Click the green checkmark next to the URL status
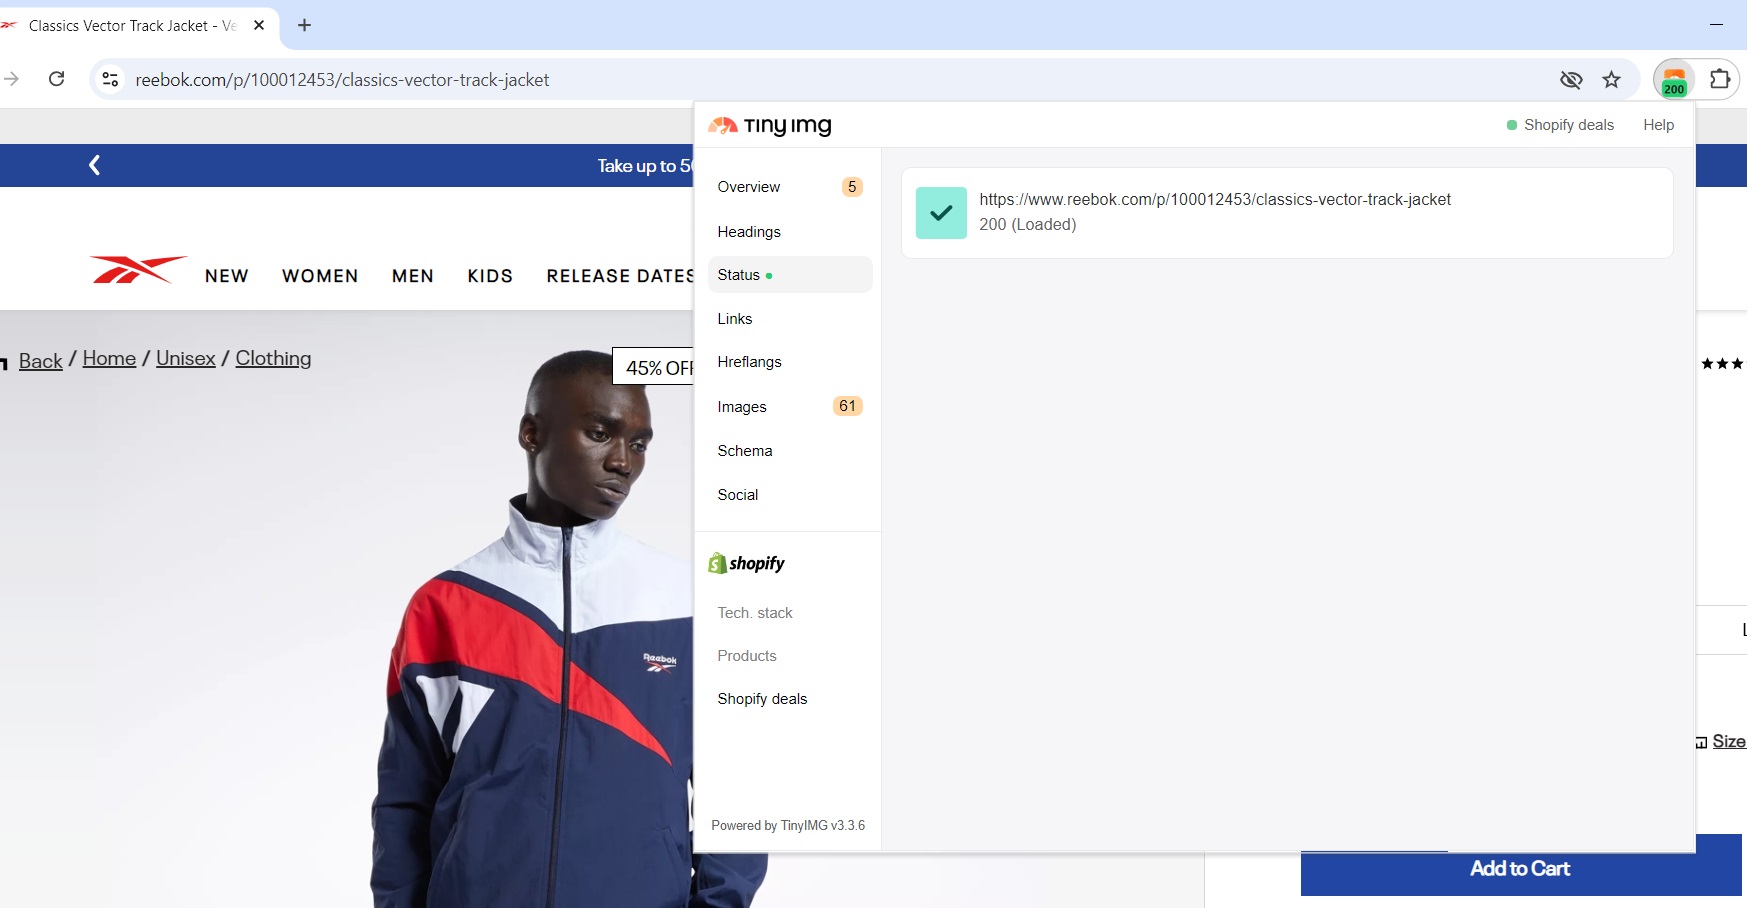The image size is (1748, 908). pyautogui.click(x=940, y=212)
